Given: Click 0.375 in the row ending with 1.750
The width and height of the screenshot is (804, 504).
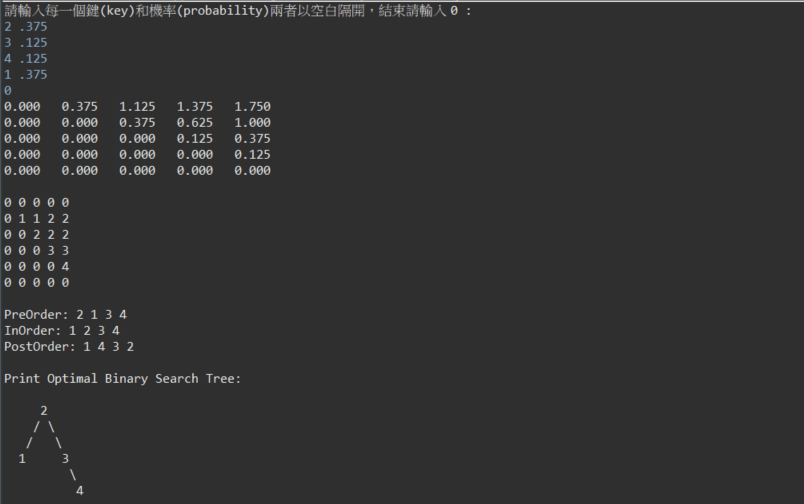Looking at the screenshot, I should point(79,107).
